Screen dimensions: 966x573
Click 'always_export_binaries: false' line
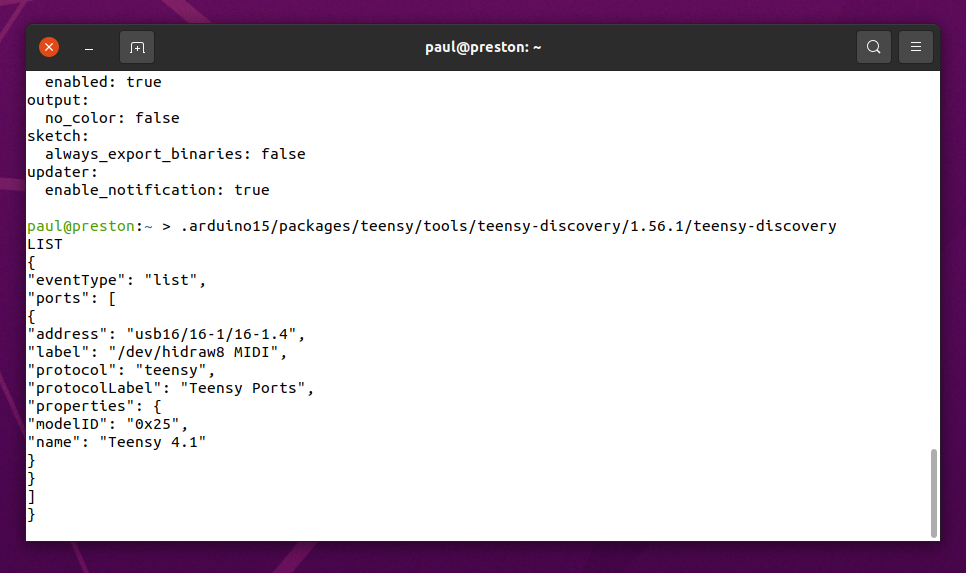[175, 154]
